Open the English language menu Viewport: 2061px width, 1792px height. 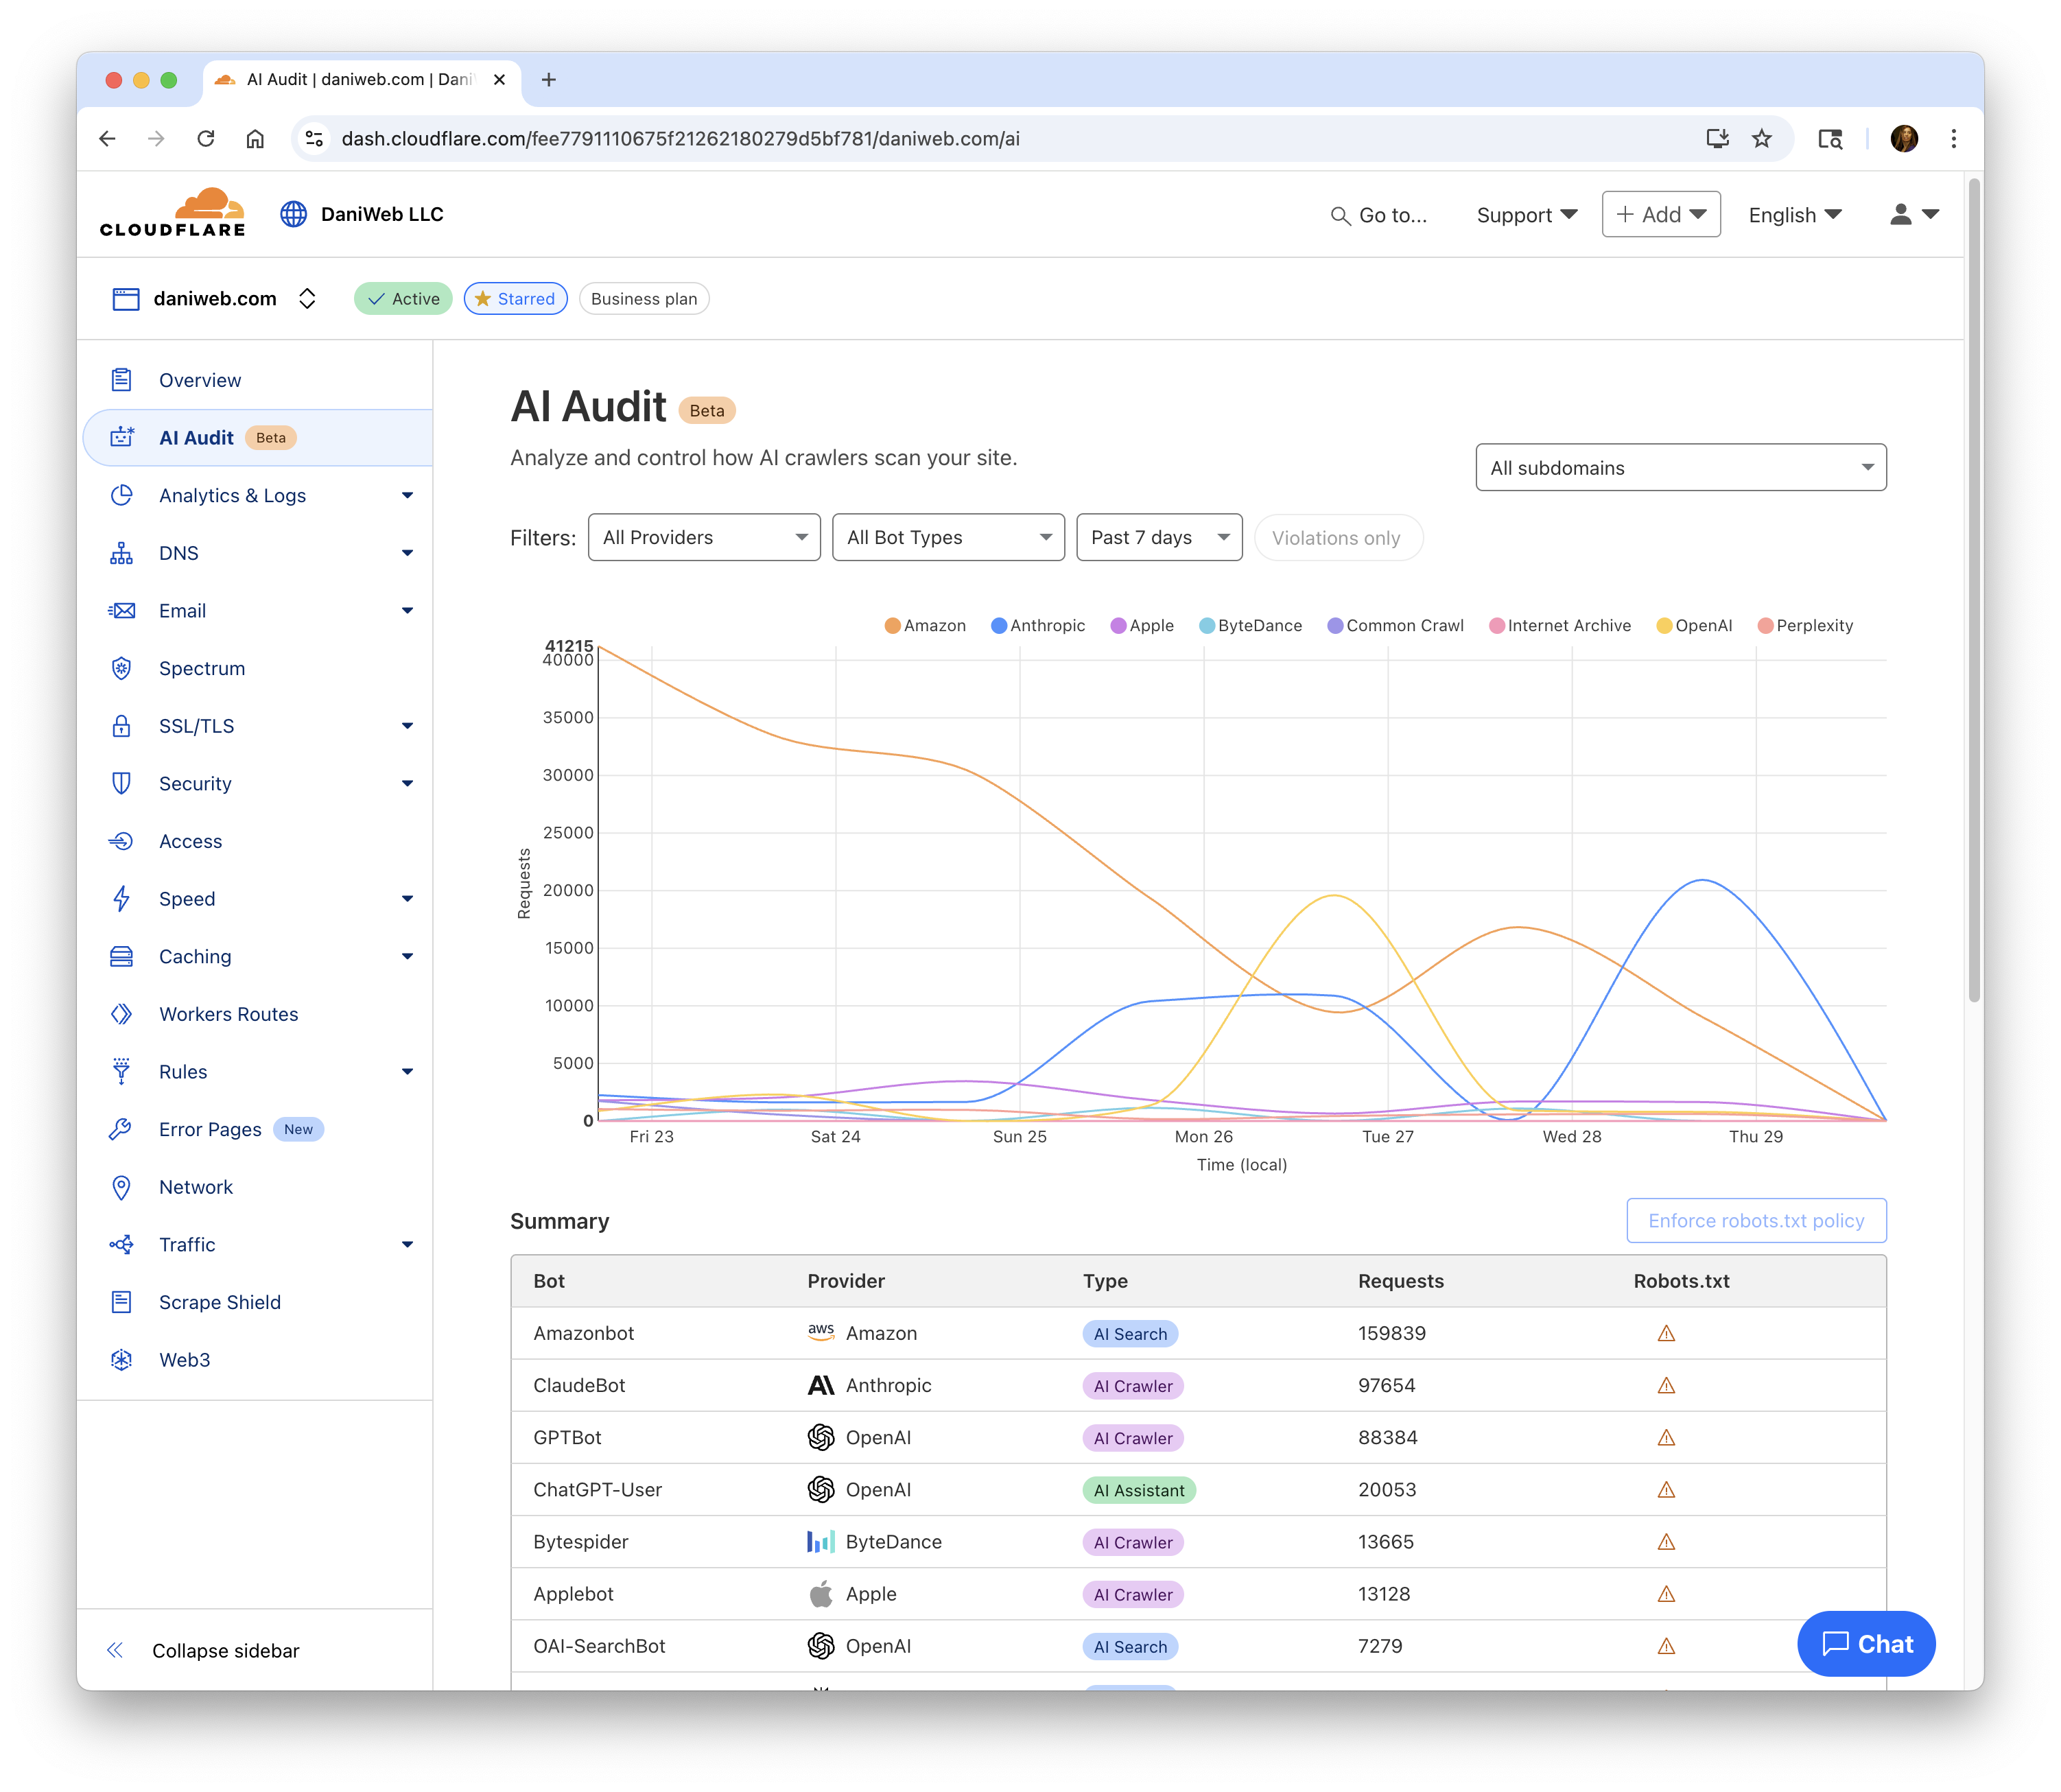1795,215
